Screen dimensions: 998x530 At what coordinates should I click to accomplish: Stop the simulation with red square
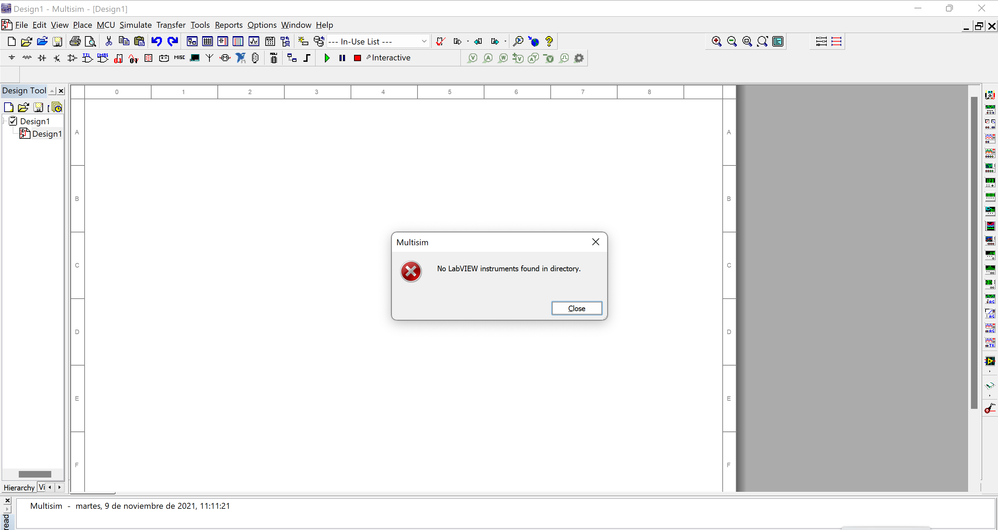click(357, 58)
